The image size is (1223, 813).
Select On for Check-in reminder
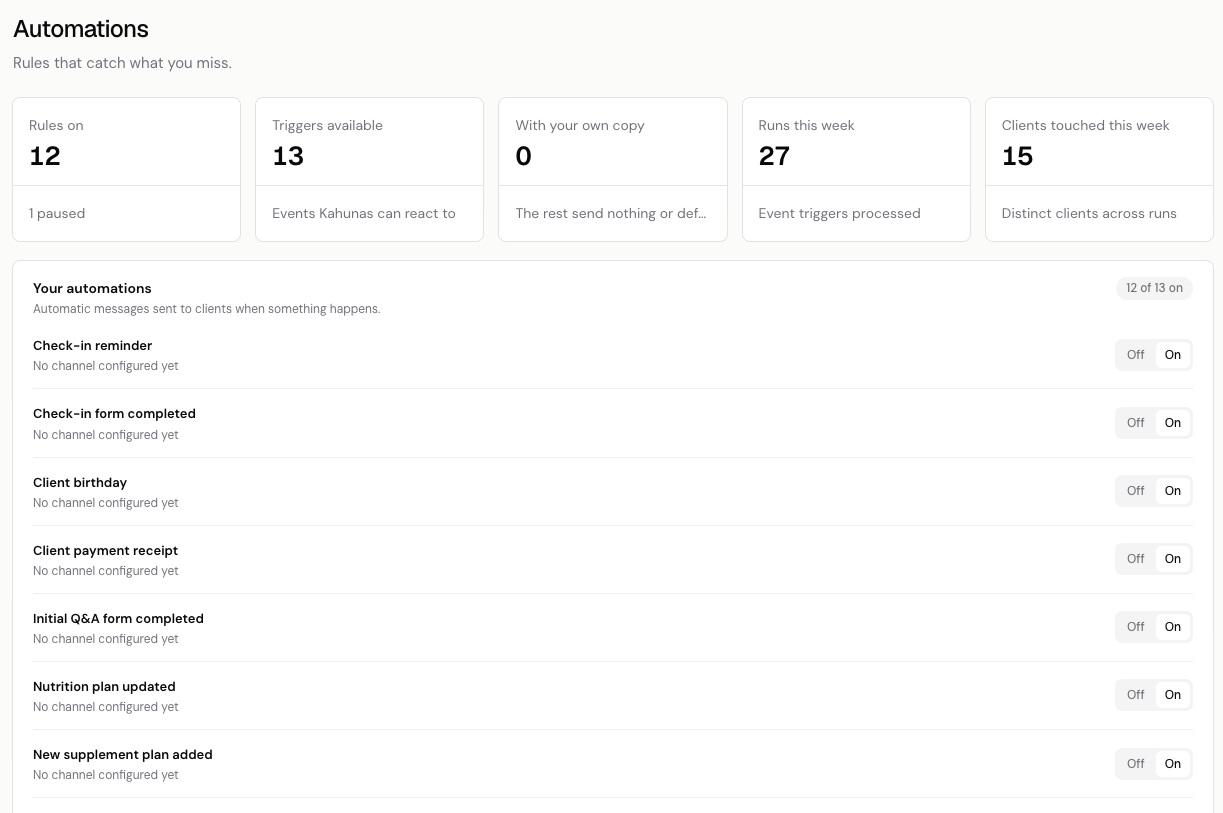(1173, 355)
